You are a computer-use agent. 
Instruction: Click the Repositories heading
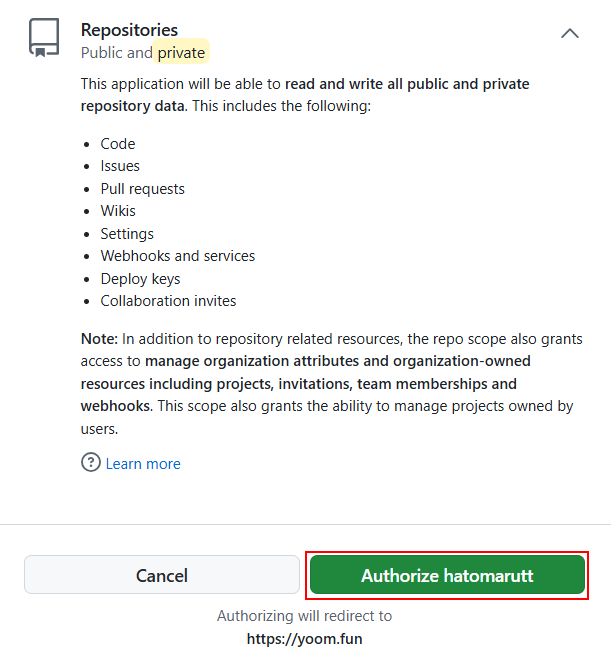(129, 30)
